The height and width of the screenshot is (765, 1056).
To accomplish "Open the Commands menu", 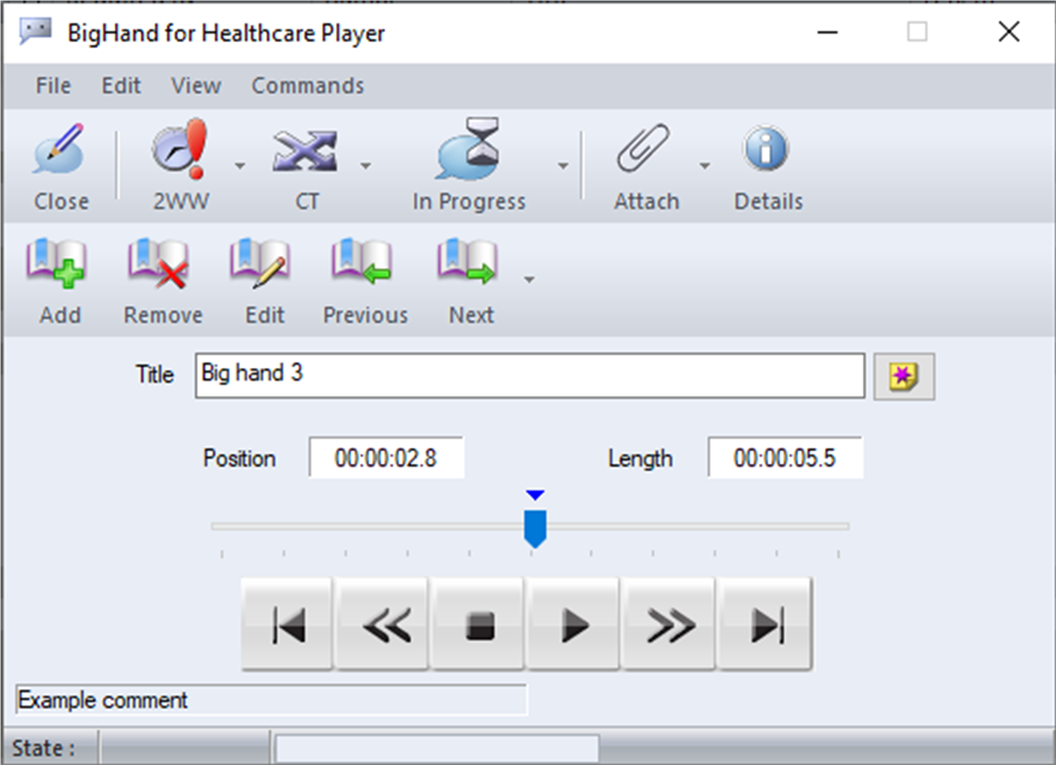I will coord(308,86).
